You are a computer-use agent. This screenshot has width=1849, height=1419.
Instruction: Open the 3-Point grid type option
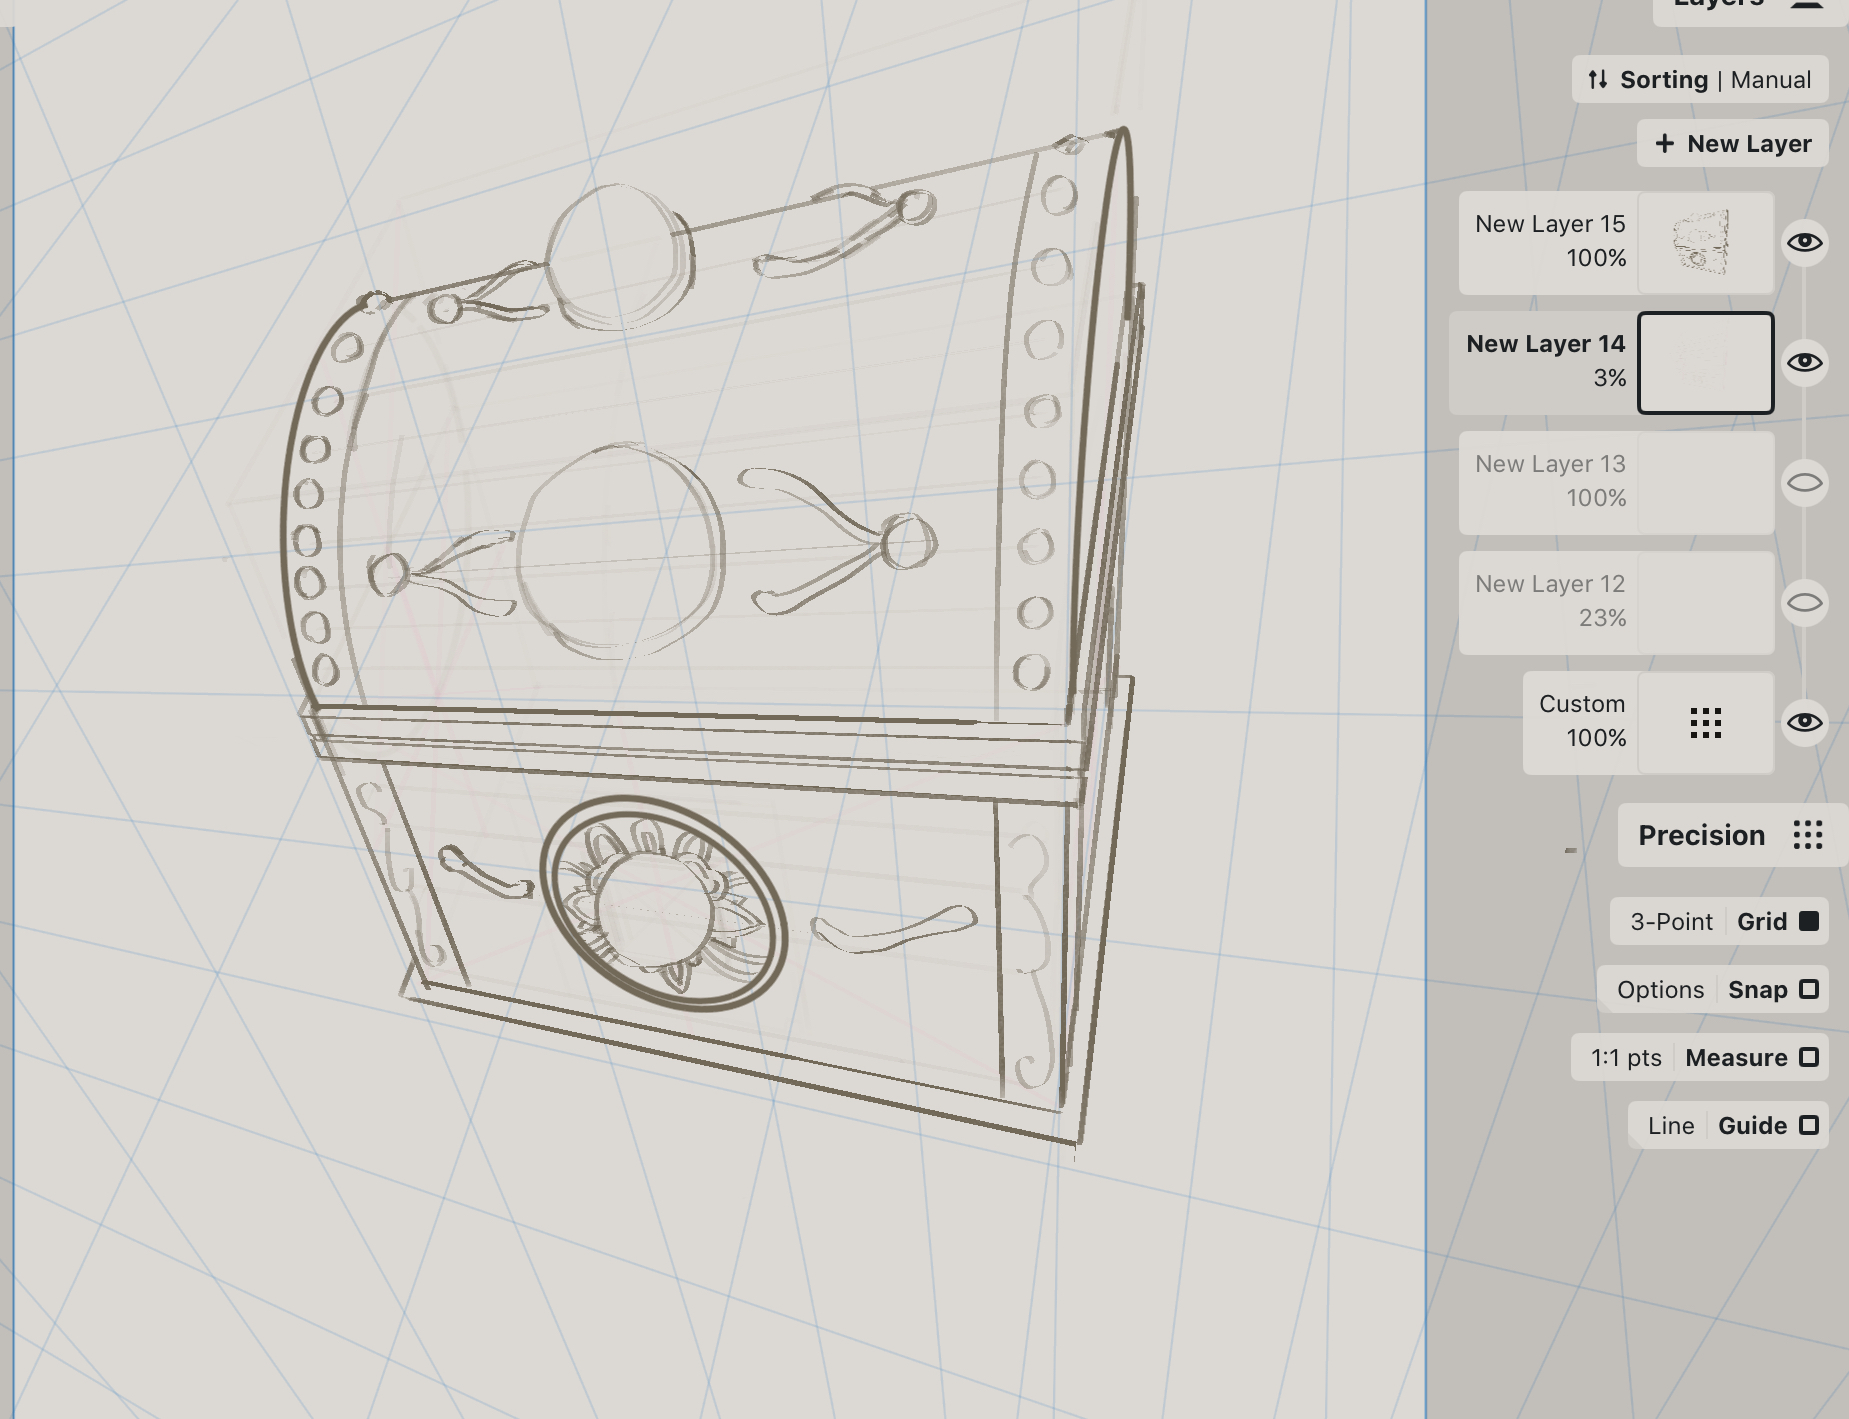click(1671, 922)
